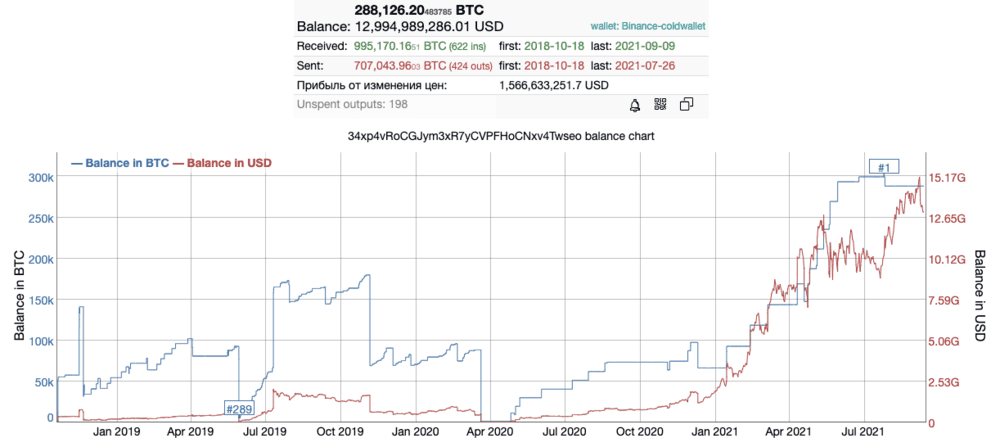The width and height of the screenshot is (1000, 438).
Task: Click the 15.17G USD axis label
Action: click(x=945, y=178)
